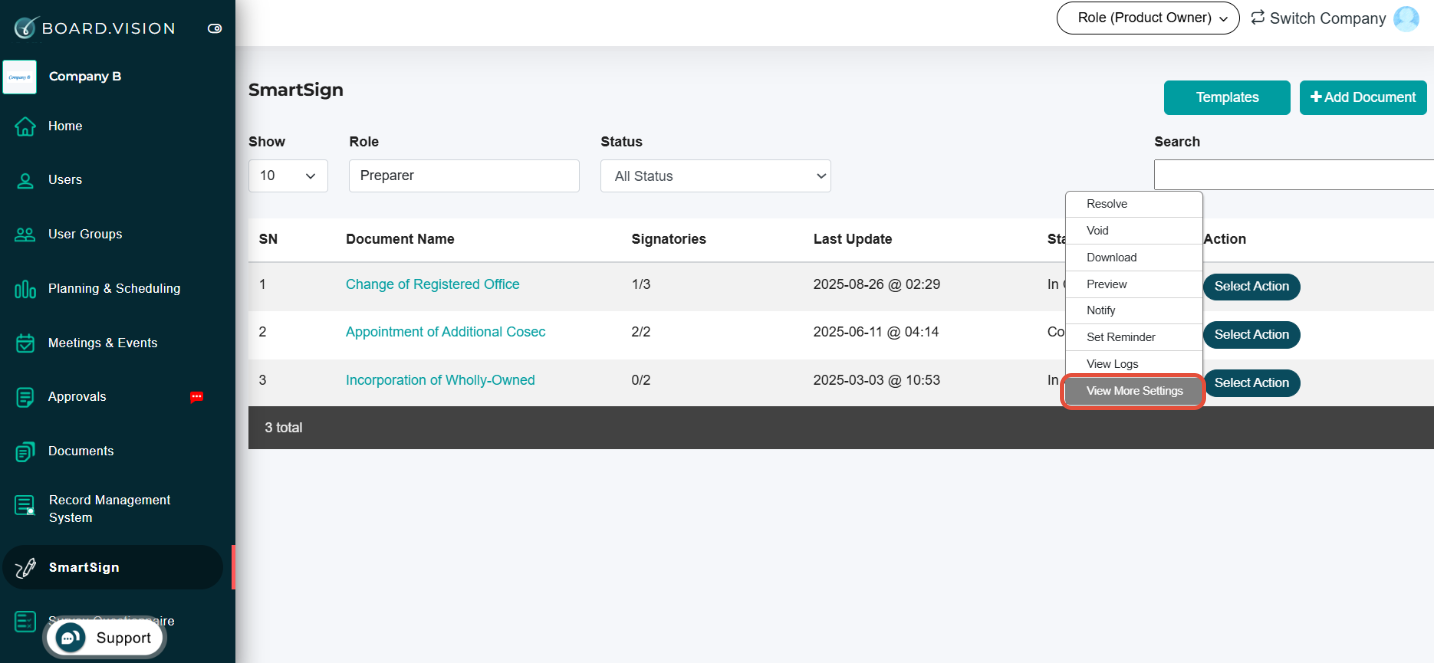Viewport: 1434px width, 663px height.
Task: Choose Download from the action menu
Action: click(1134, 257)
